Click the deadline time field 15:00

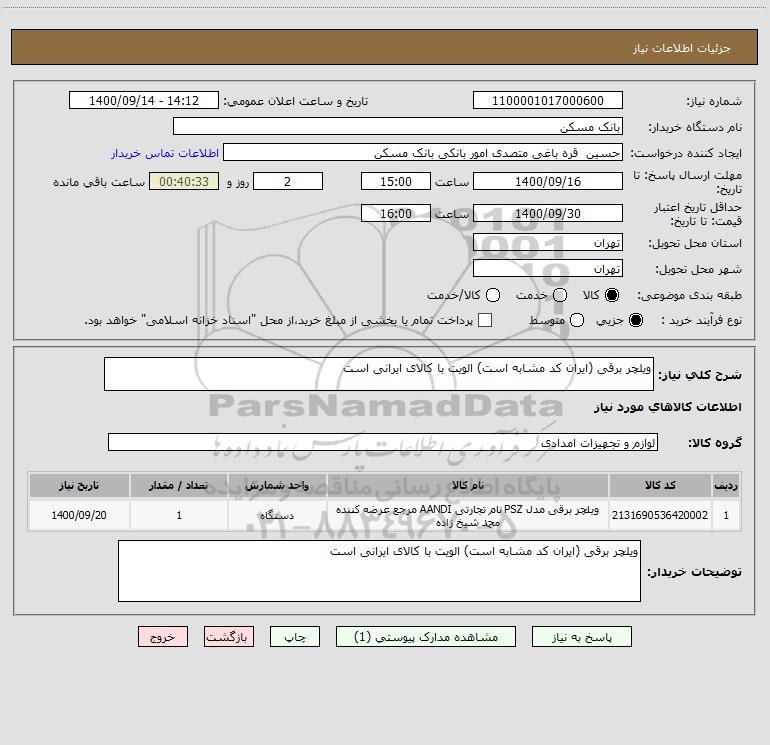pos(396,181)
